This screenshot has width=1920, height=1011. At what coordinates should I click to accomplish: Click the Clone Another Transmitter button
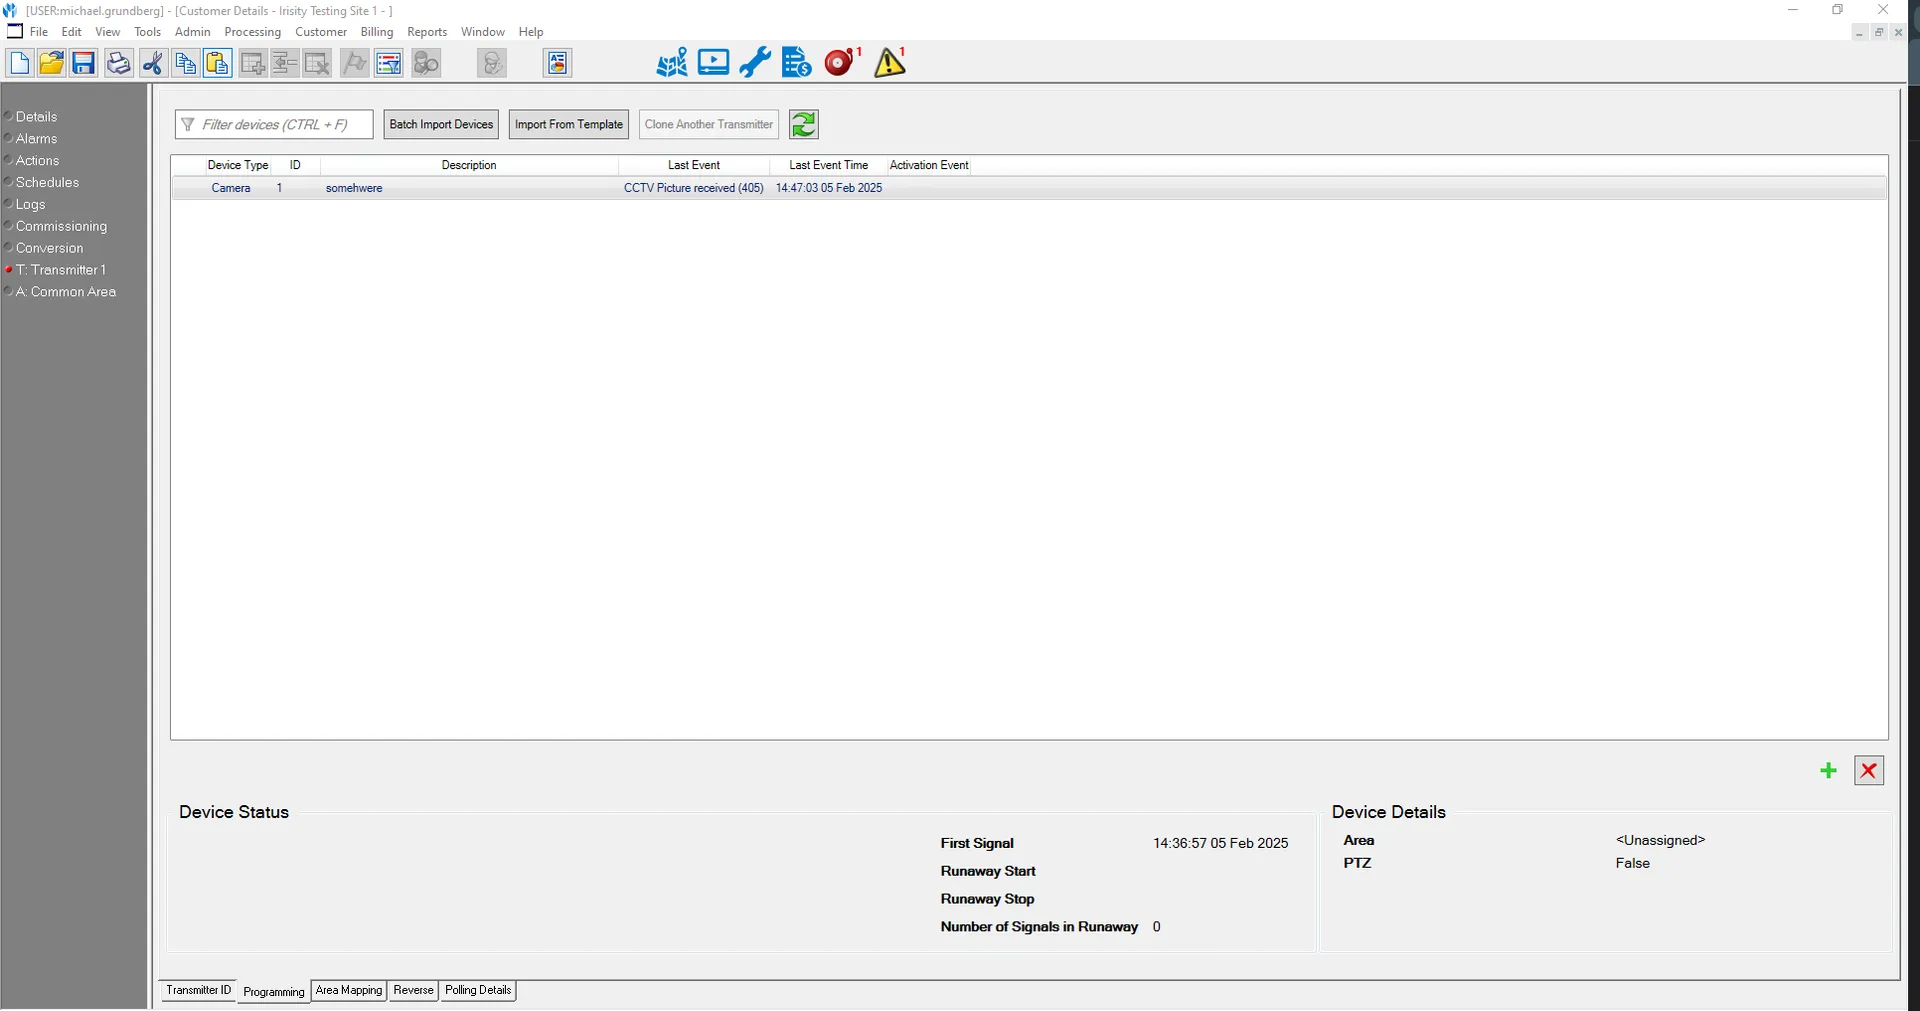click(x=709, y=125)
